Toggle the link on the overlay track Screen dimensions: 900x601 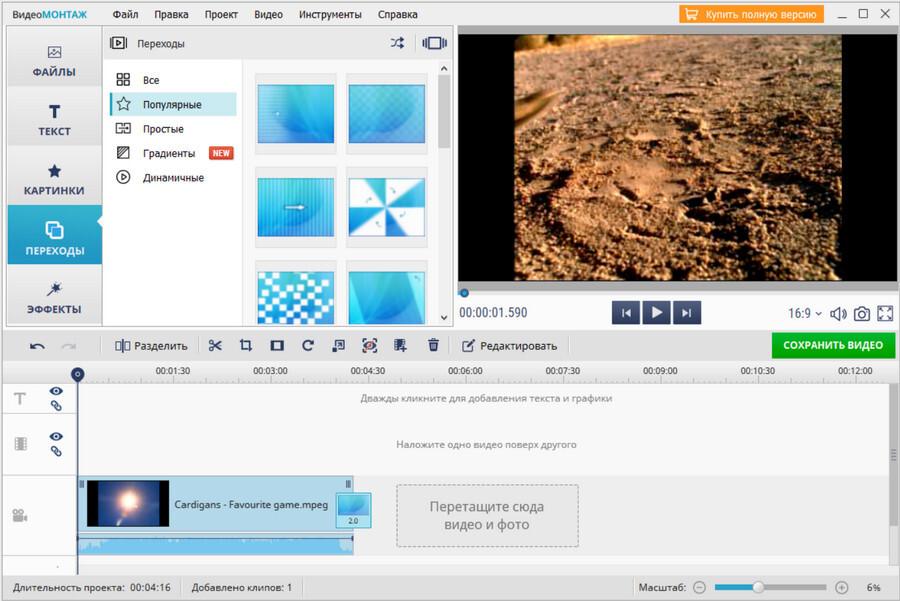click(56, 452)
